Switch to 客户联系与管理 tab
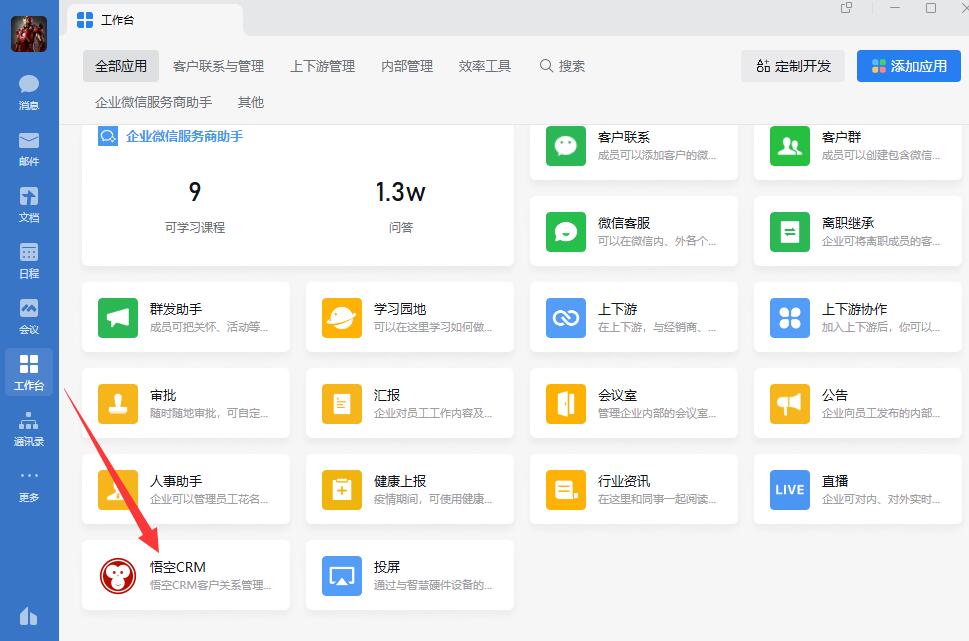The image size is (969, 641). pyautogui.click(x=218, y=66)
